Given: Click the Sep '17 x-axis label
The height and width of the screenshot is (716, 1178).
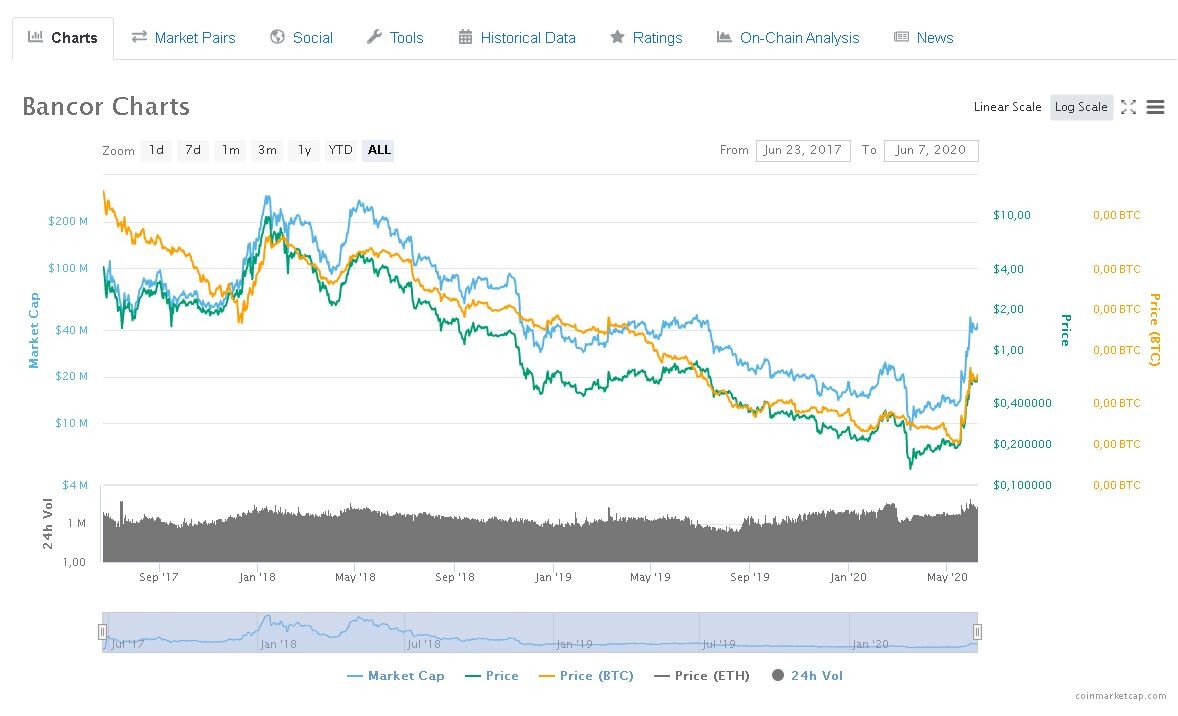Looking at the screenshot, I should (159, 577).
